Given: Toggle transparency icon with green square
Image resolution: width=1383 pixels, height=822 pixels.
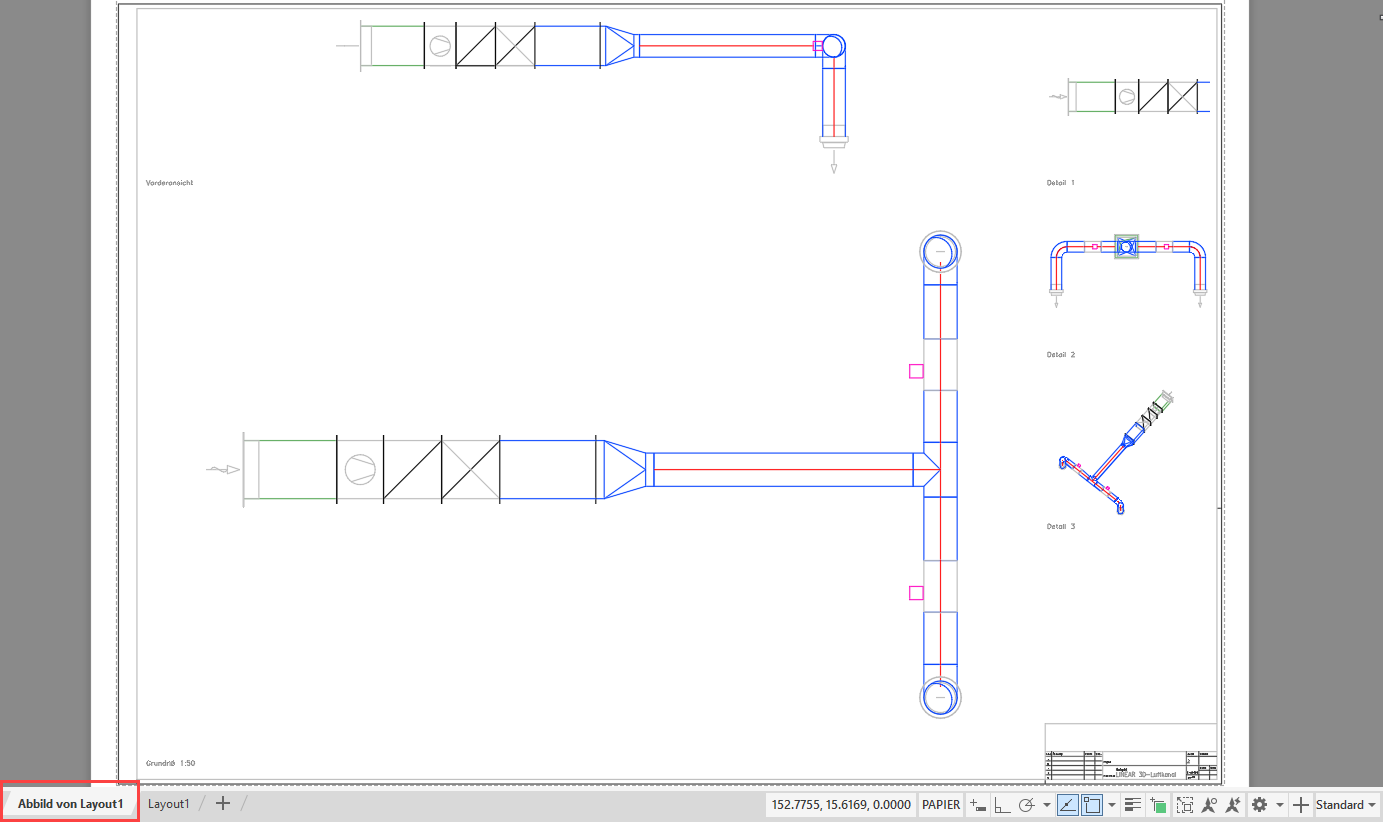Looking at the screenshot, I should click(x=1158, y=804).
